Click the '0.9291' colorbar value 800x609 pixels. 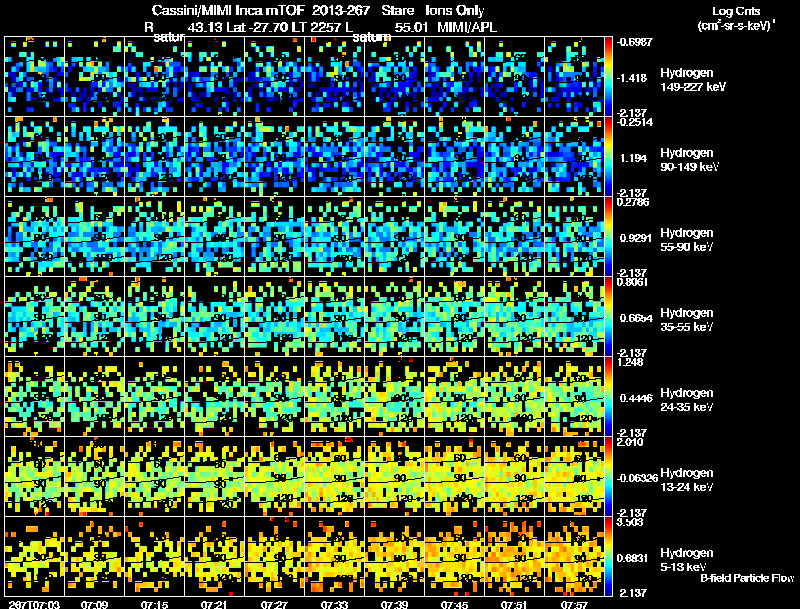coord(635,238)
